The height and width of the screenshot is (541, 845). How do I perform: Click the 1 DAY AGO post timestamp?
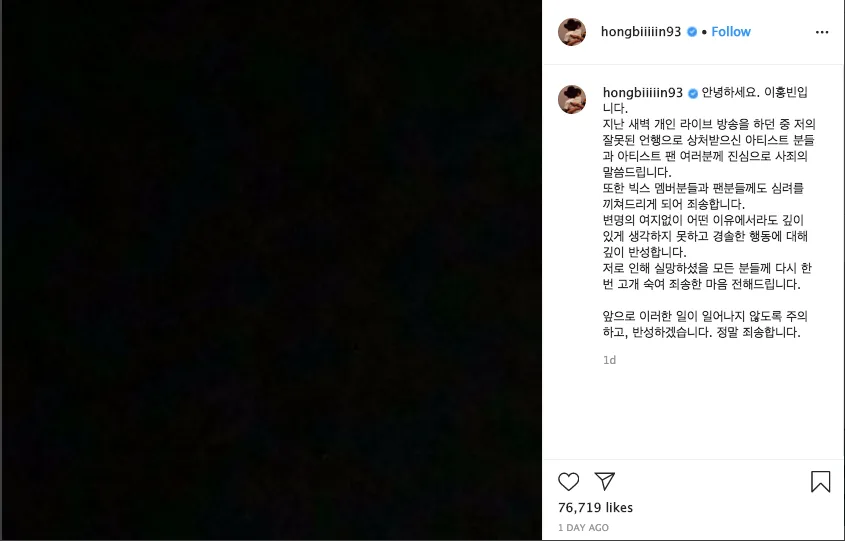coord(584,528)
